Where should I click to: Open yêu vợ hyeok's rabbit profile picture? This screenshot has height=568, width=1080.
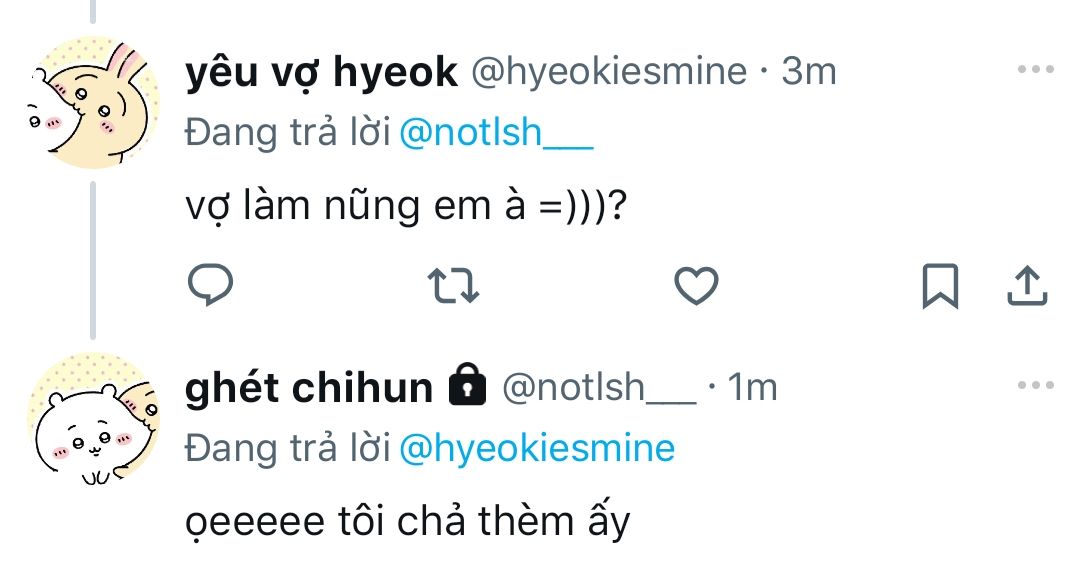(x=92, y=102)
